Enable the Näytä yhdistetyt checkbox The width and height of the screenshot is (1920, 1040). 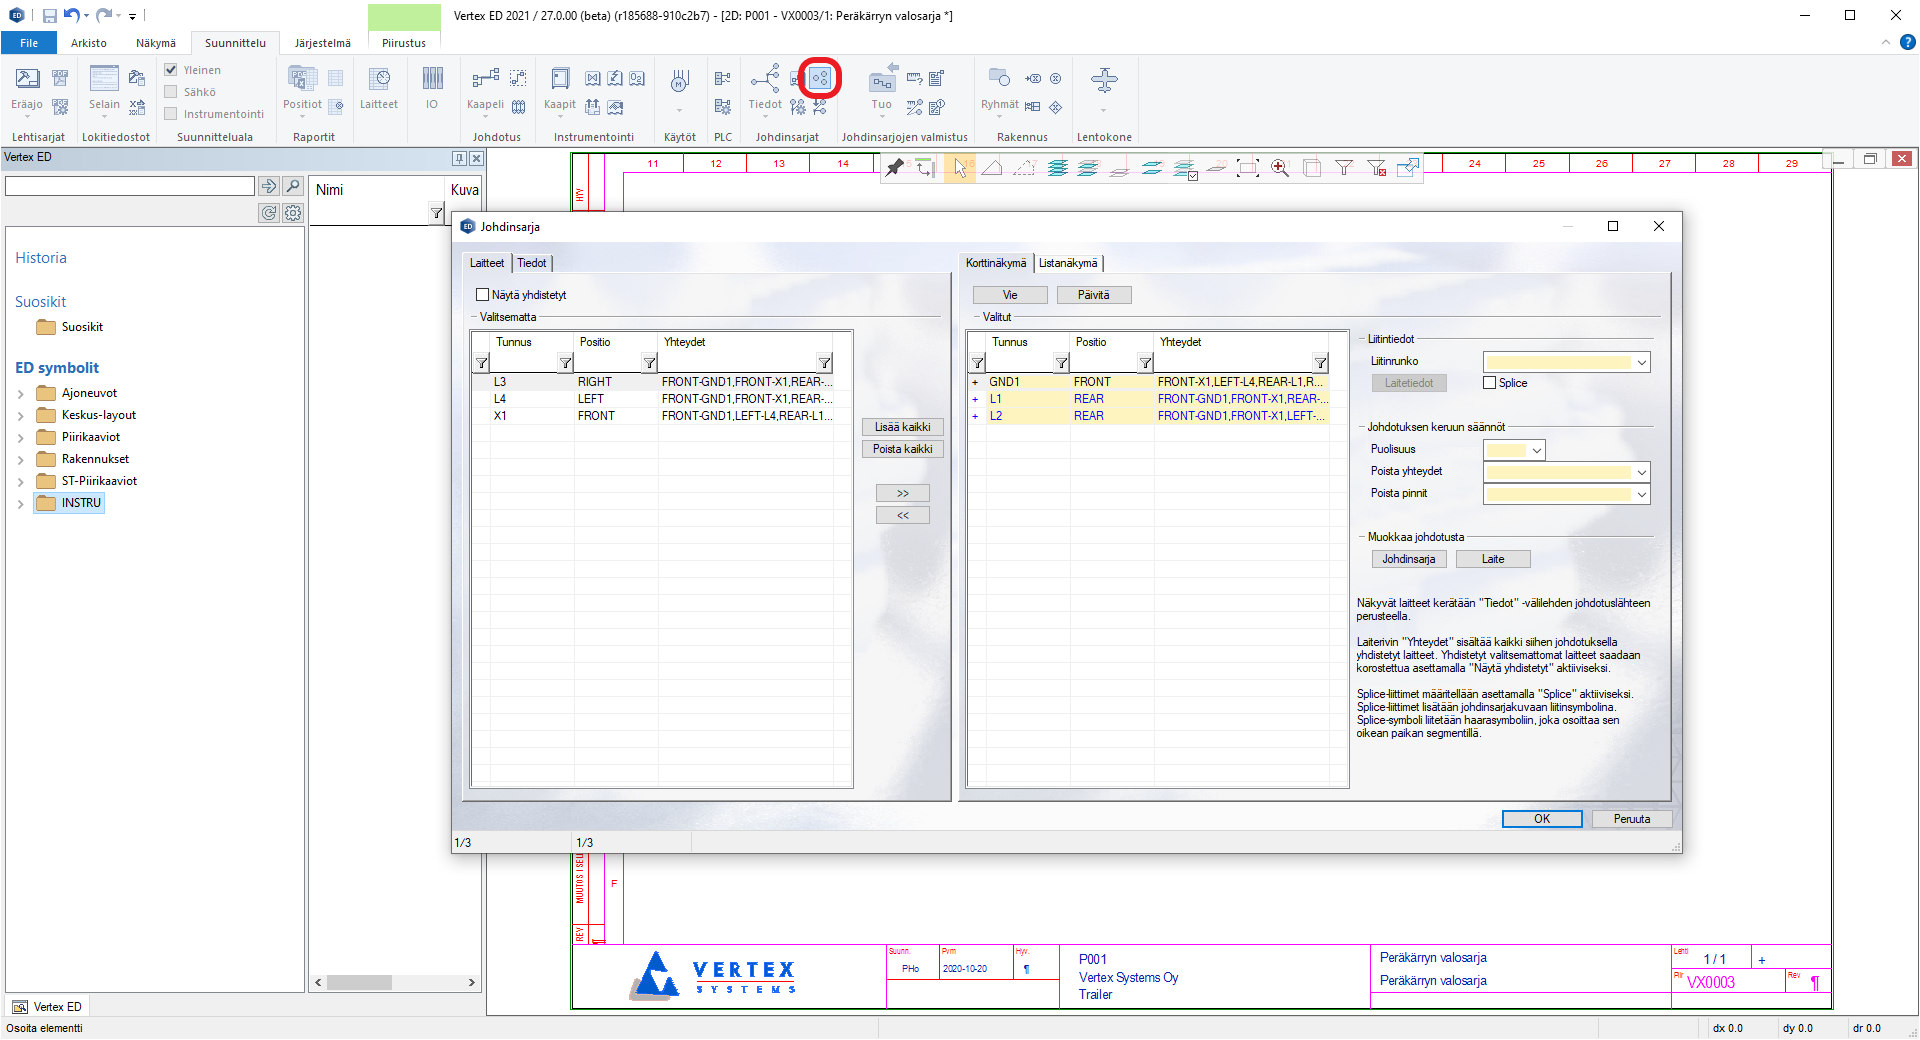click(483, 295)
